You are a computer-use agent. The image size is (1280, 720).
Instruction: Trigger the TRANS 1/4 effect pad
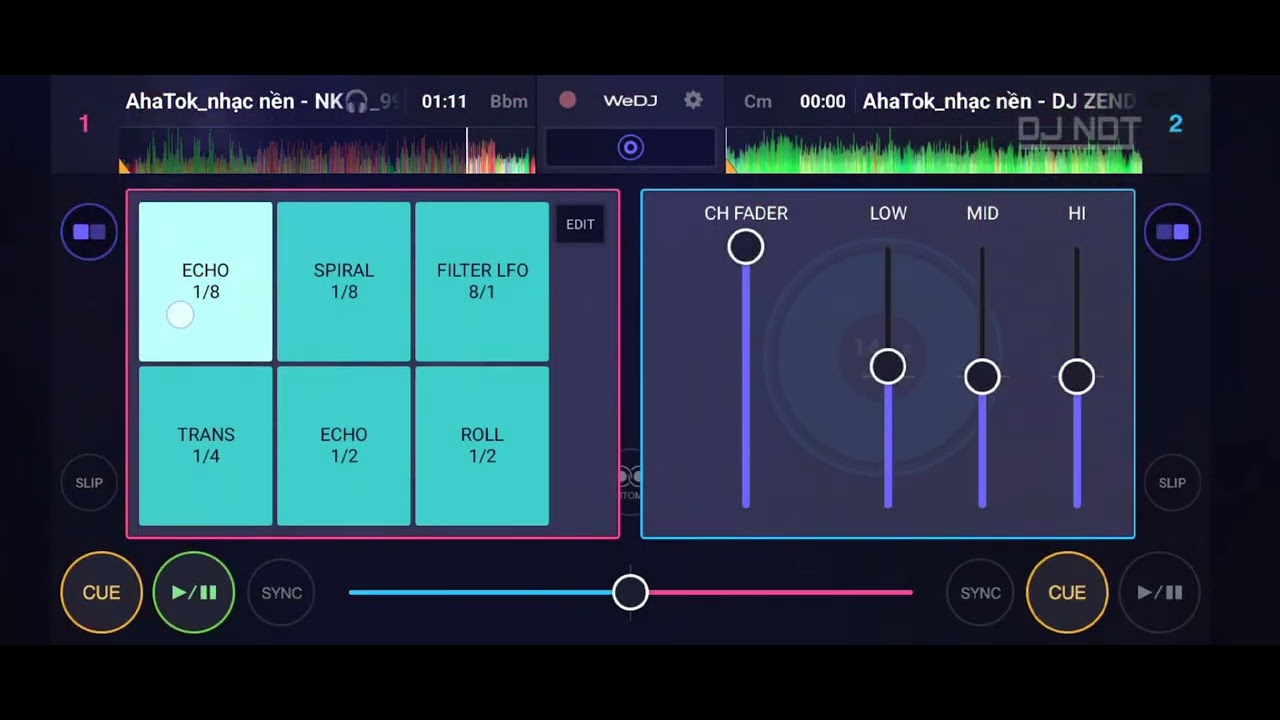(205, 446)
